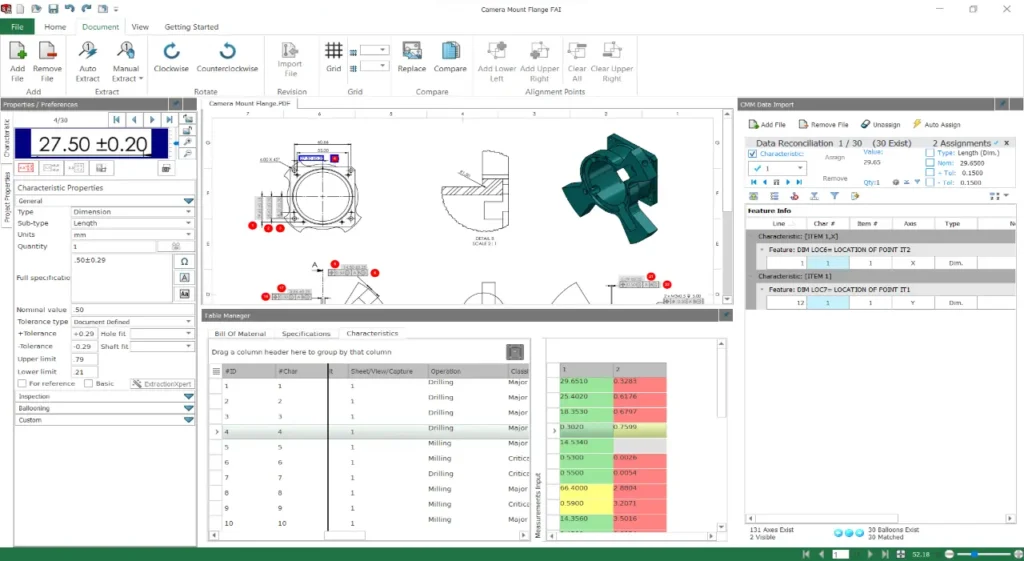Viewport: 1024px width, 561px height.
Task: Open the Sub-type Length dropdown
Action: [189, 223]
